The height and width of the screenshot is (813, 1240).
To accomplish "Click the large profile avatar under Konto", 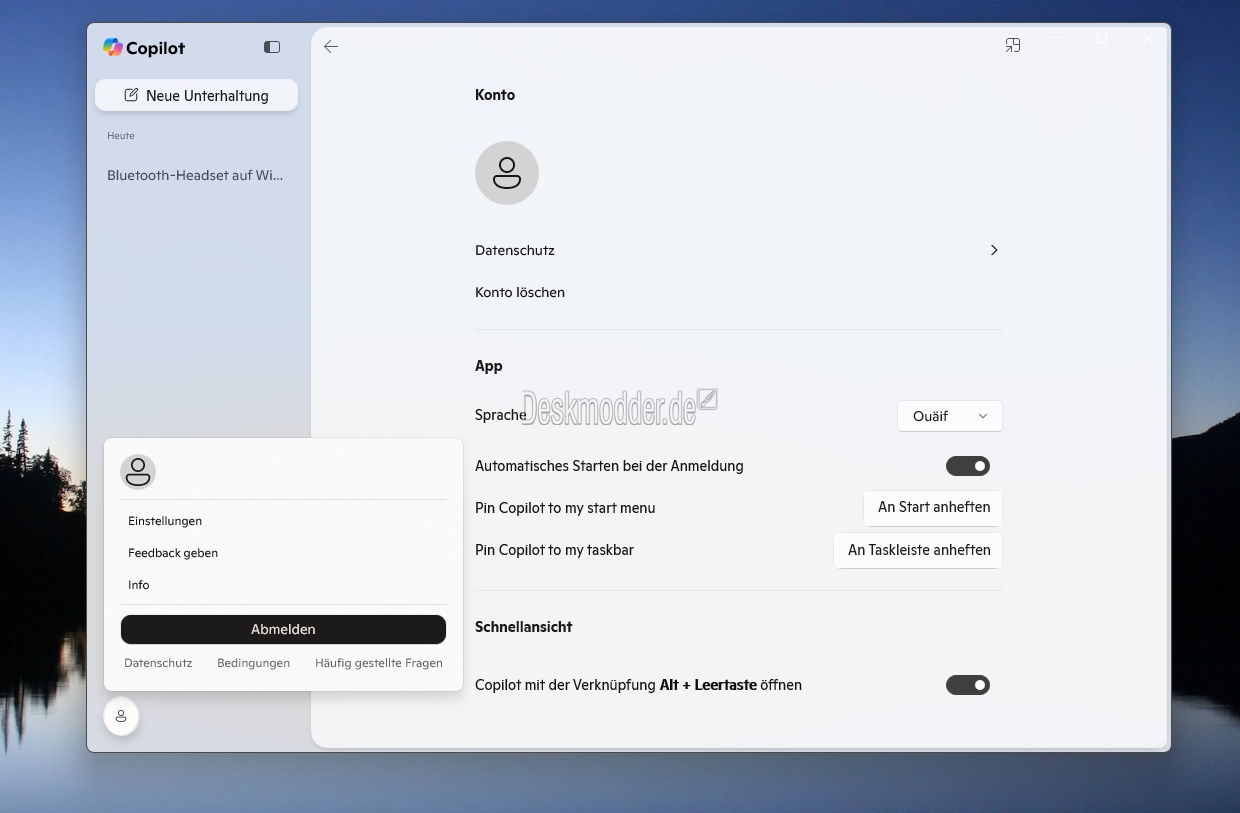I will pyautogui.click(x=507, y=173).
